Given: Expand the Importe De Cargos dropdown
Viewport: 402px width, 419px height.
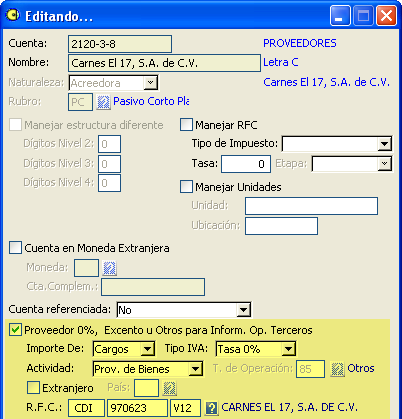Looking at the screenshot, I should (x=147, y=349).
